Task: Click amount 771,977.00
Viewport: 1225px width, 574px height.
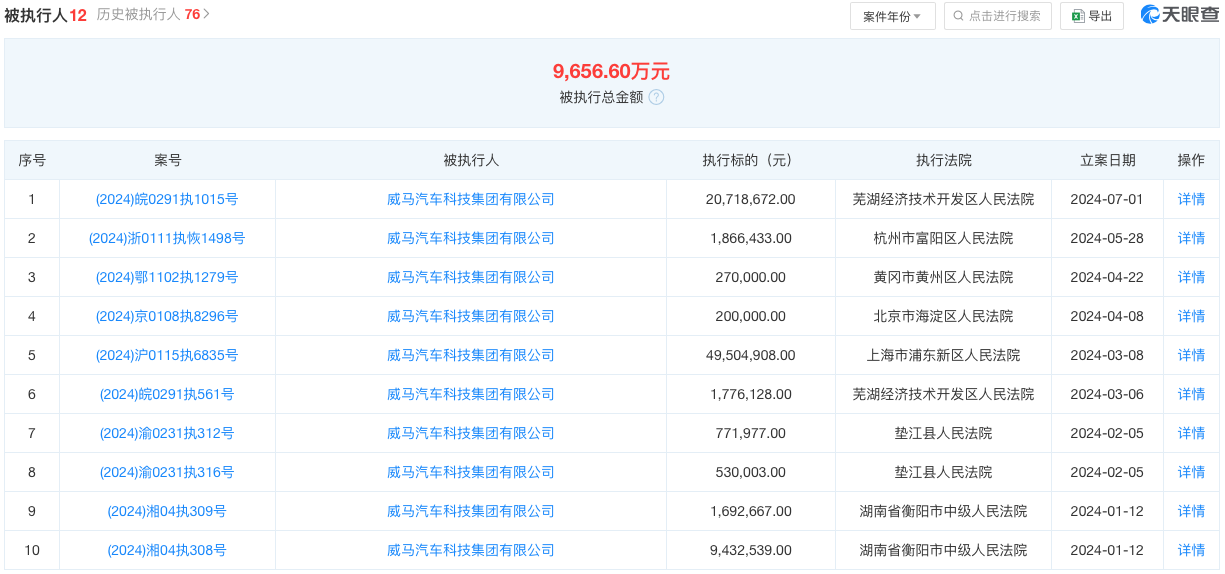Action: click(750, 433)
